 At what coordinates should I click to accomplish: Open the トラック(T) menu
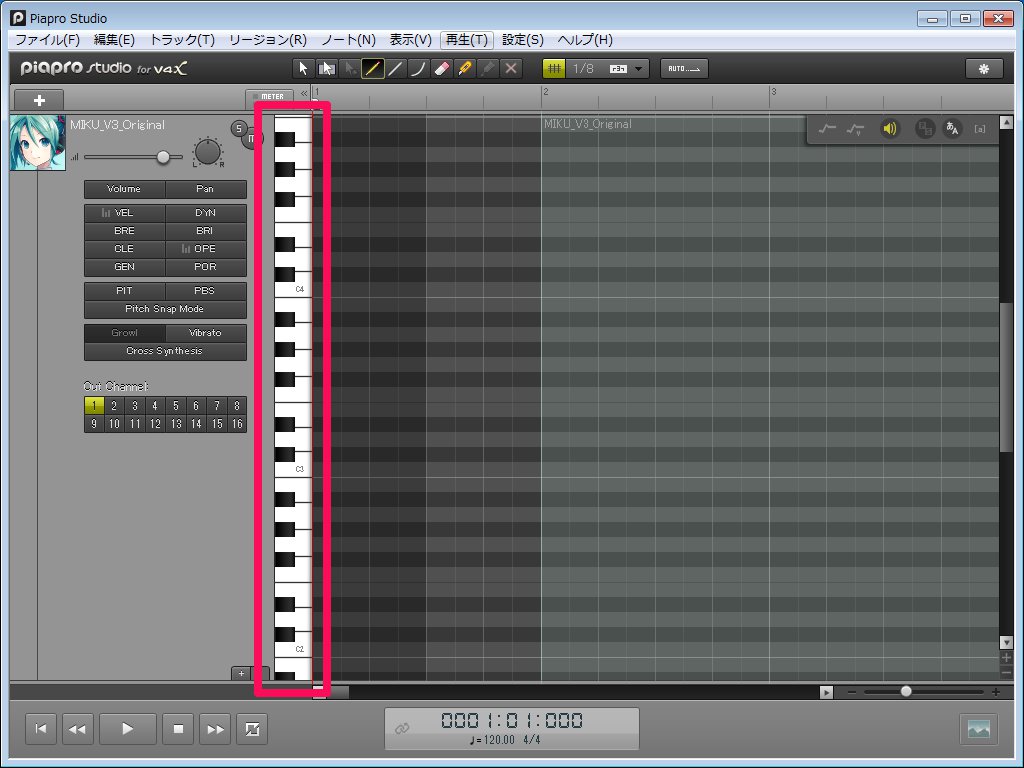tap(182, 40)
